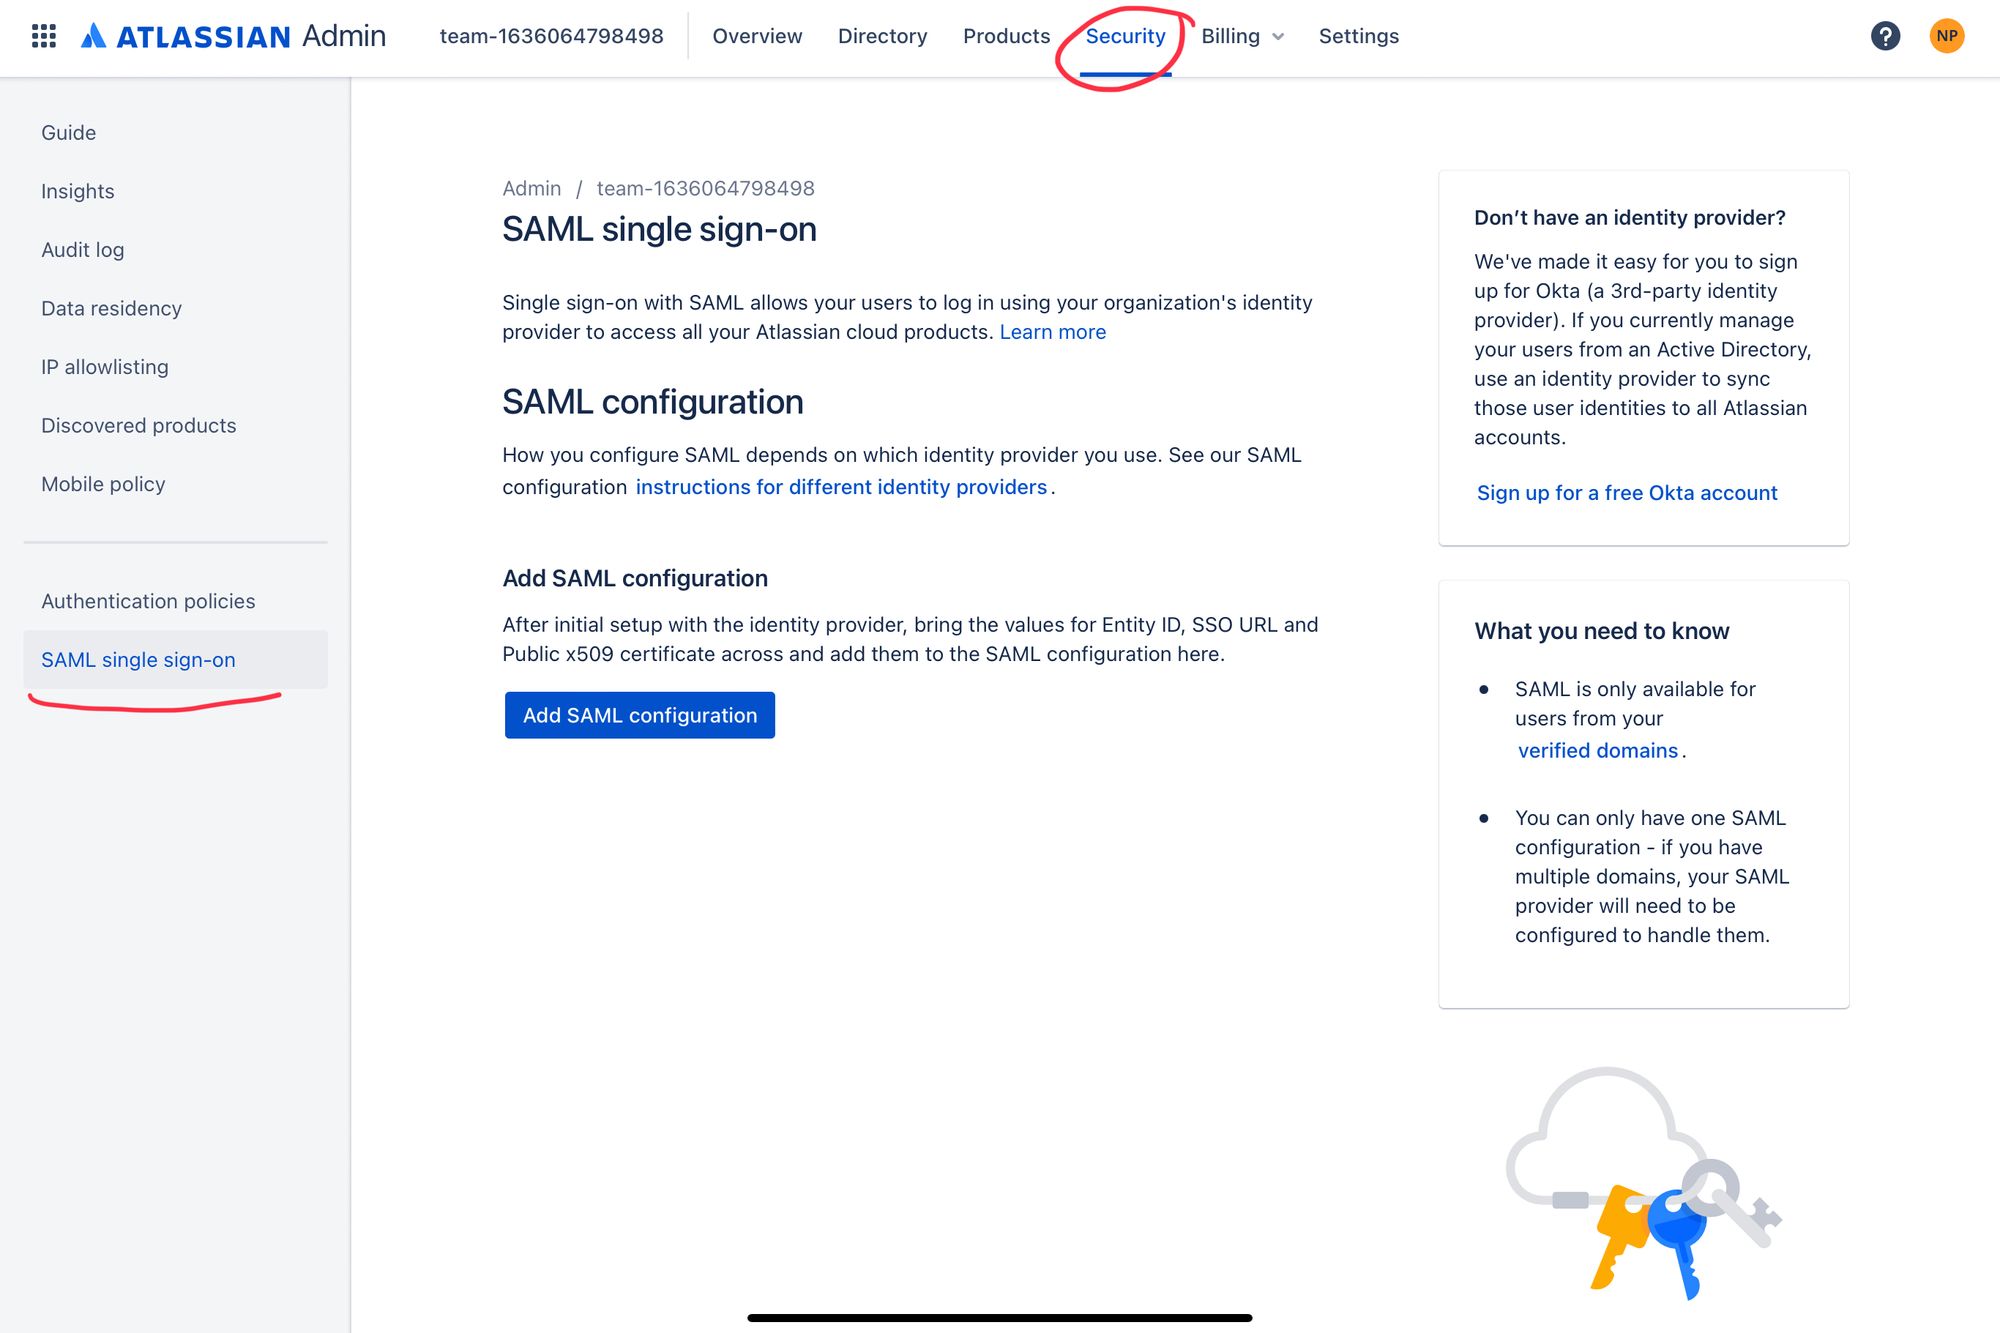
Task: Open the Settings tab
Action: pos(1358,36)
